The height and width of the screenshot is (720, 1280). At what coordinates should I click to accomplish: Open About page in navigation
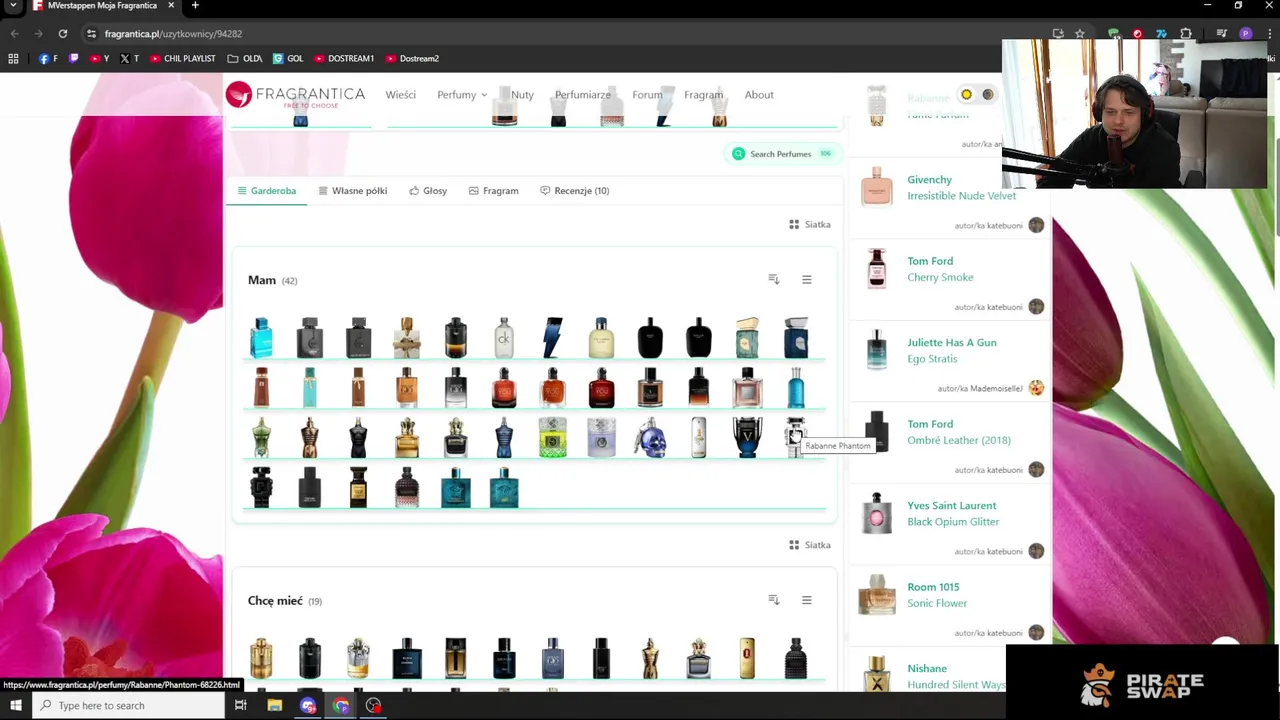tap(759, 95)
